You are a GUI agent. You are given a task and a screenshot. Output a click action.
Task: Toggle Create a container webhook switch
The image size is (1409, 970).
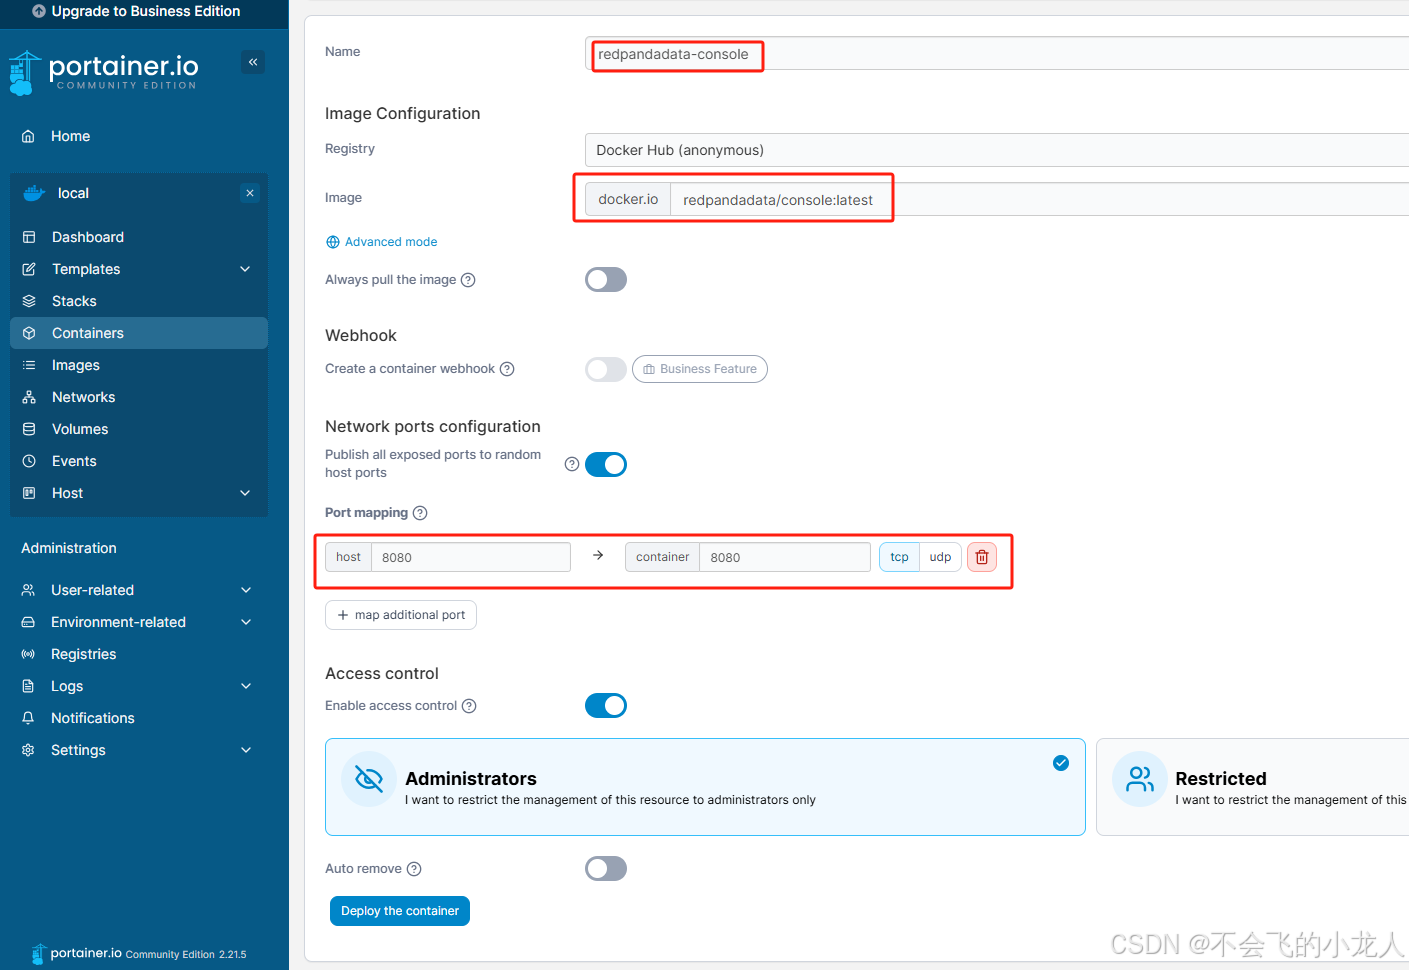(x=606, y=369)
